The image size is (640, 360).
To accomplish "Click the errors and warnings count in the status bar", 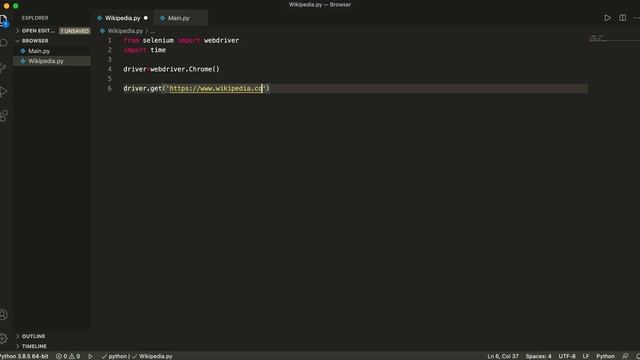I will (68, 356).
